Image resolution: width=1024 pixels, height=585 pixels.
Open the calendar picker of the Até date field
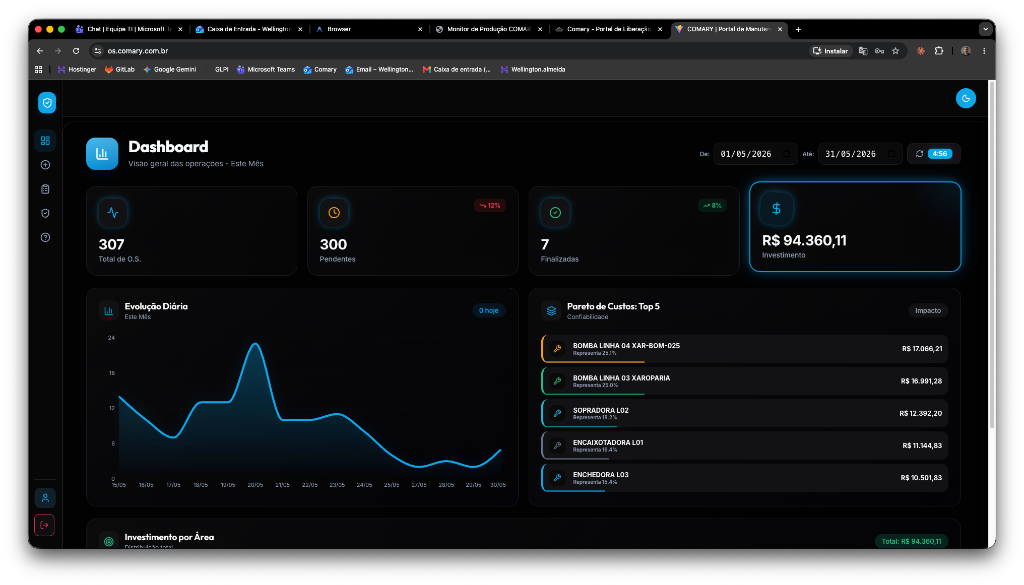click(891, 154)
